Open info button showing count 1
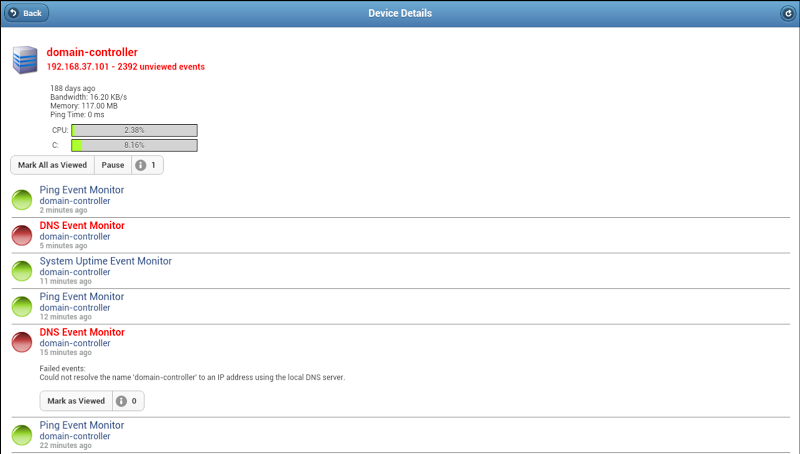Image resolution: width=800 pixels, height=454 pixels. click(x=147, y=165)
